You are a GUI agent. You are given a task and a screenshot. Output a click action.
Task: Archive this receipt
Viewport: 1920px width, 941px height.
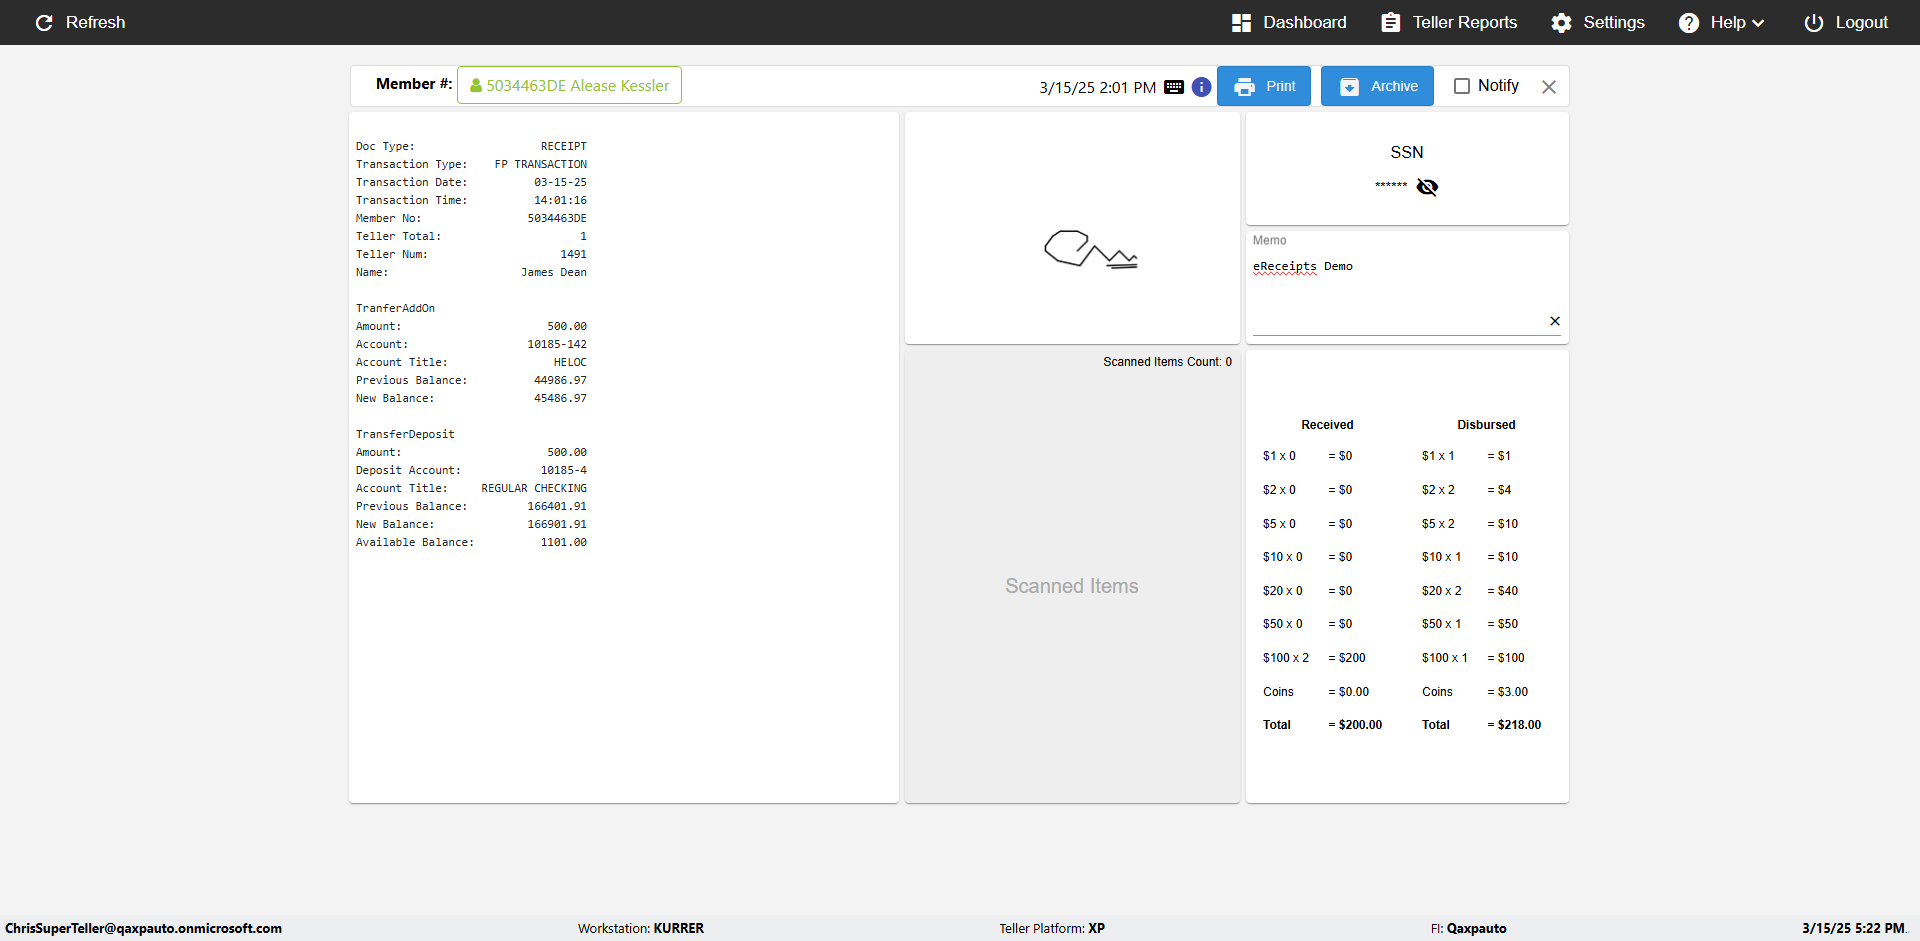pyautogui.click(x=1377, y=86)
